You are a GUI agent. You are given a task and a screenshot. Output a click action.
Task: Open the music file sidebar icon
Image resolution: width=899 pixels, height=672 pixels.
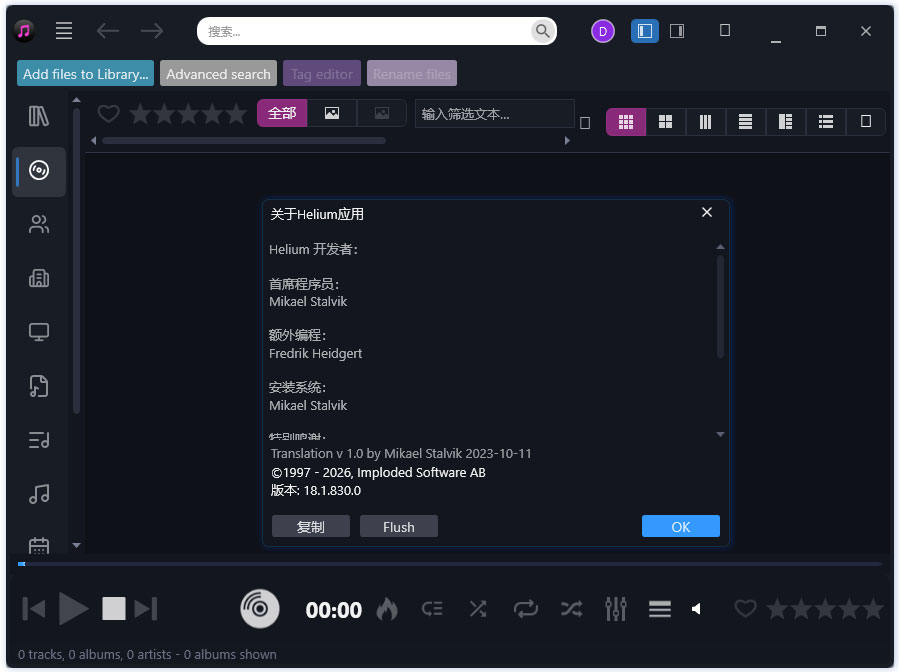(x=39, y=386)
